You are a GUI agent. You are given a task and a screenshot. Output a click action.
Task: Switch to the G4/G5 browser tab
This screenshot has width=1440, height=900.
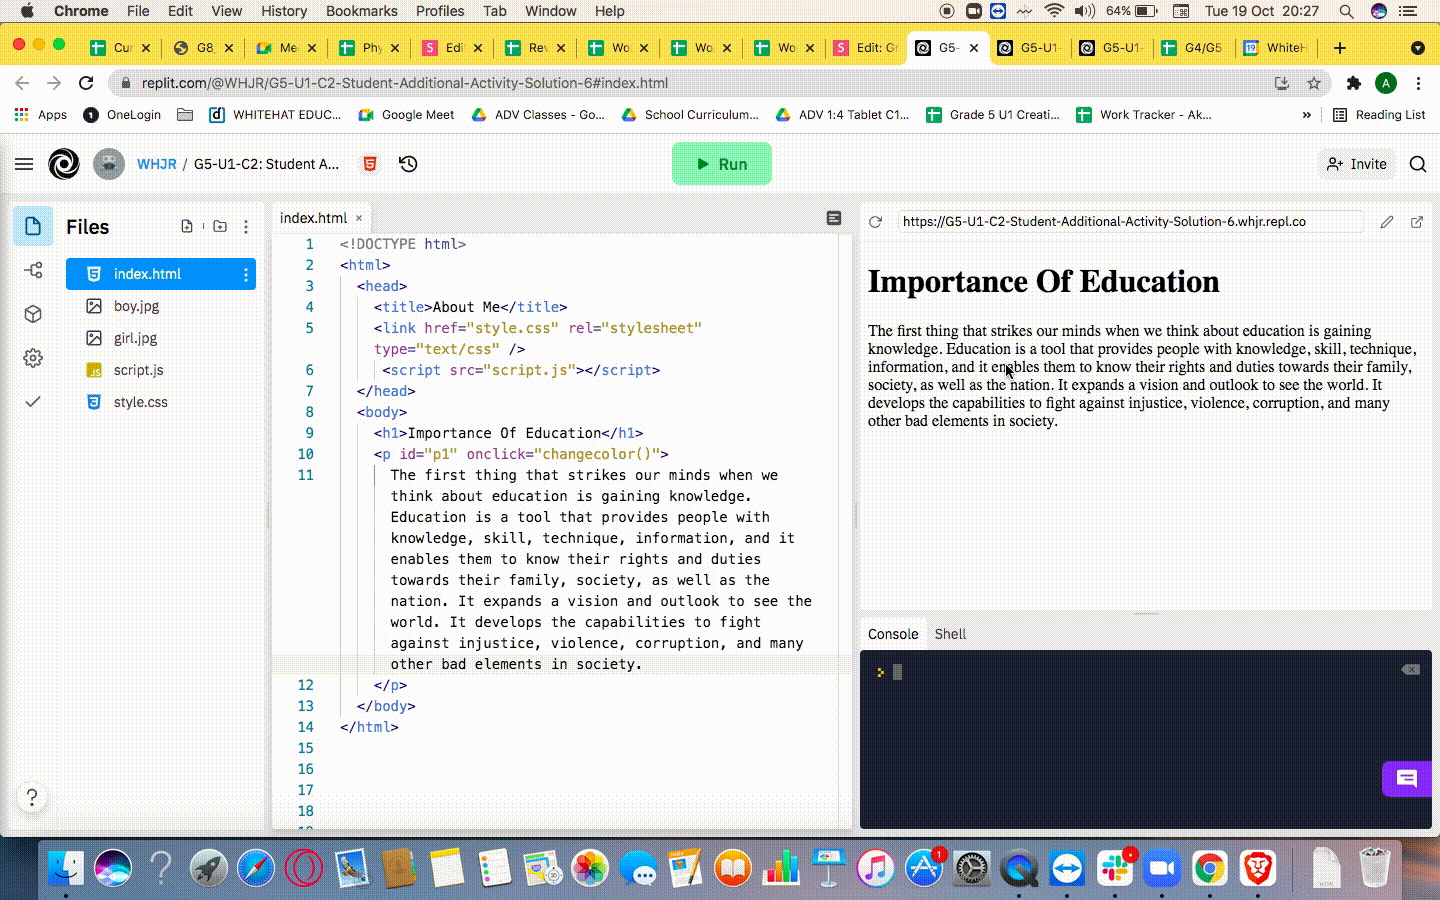click(1192, 47)
